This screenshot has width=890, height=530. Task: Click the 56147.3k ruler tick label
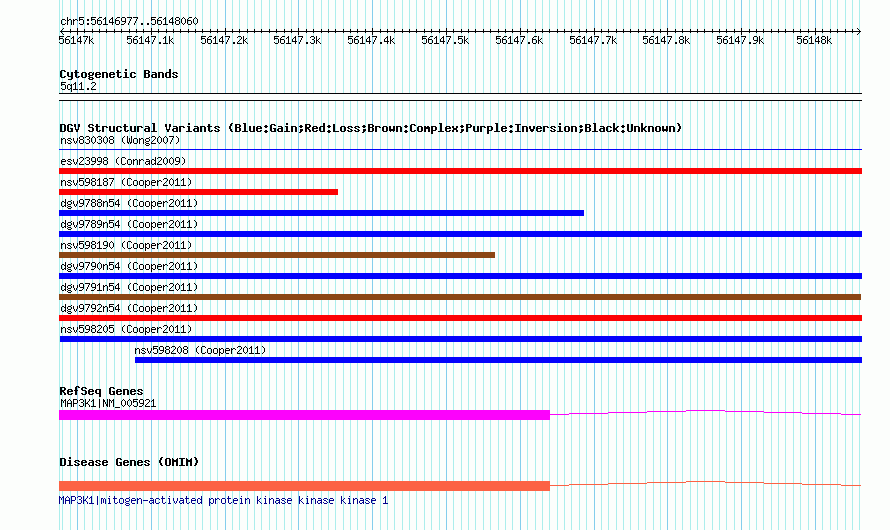[x=297, y=40]
